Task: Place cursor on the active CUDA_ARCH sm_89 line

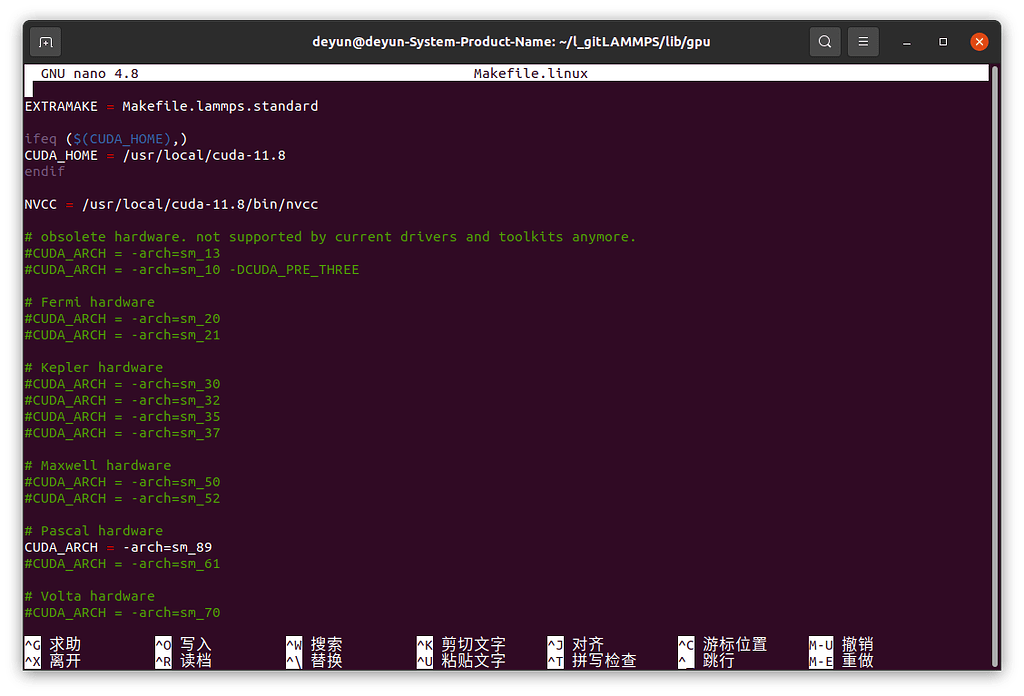Action: pos(118,547)
